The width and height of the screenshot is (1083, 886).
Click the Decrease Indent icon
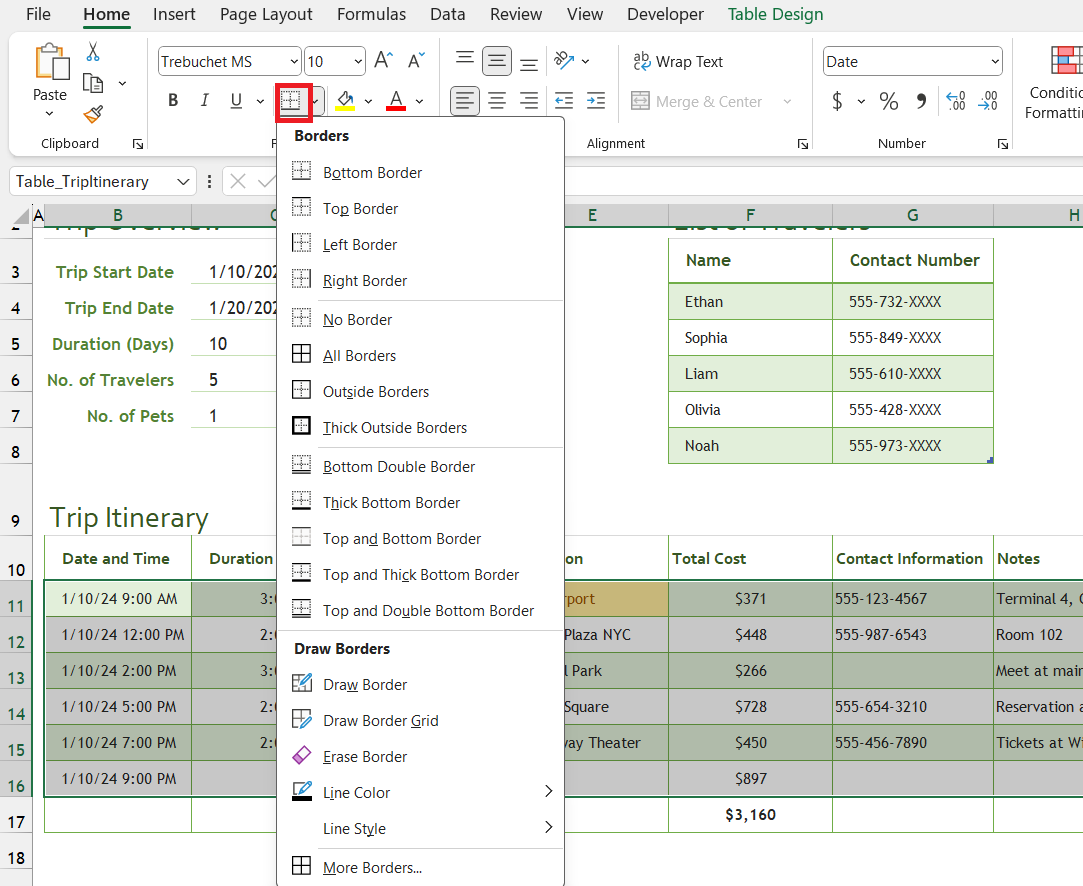tap(563, 101)
